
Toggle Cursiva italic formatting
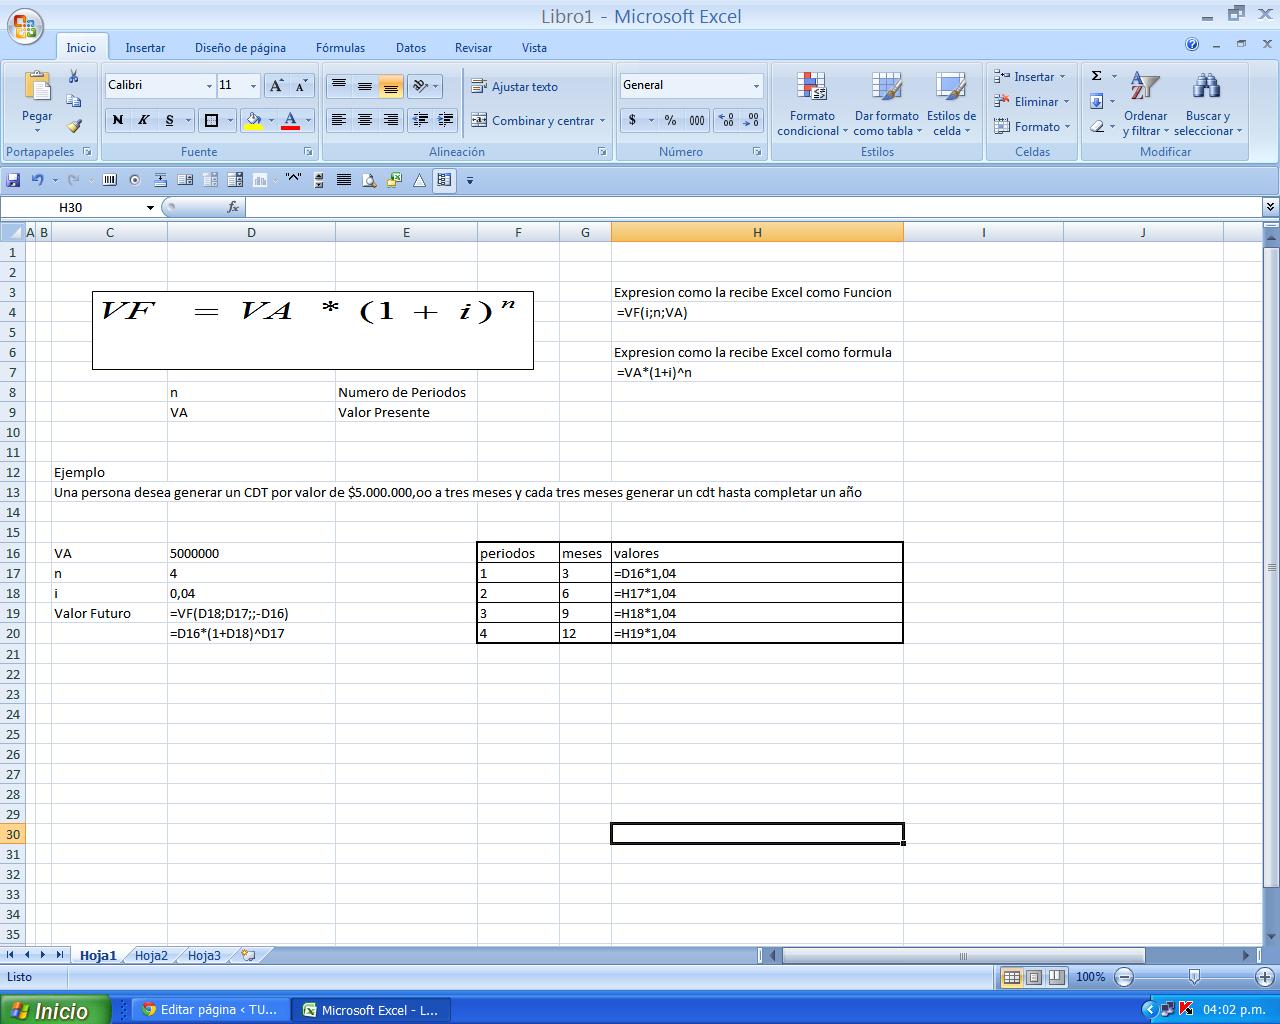click(144, 120)
